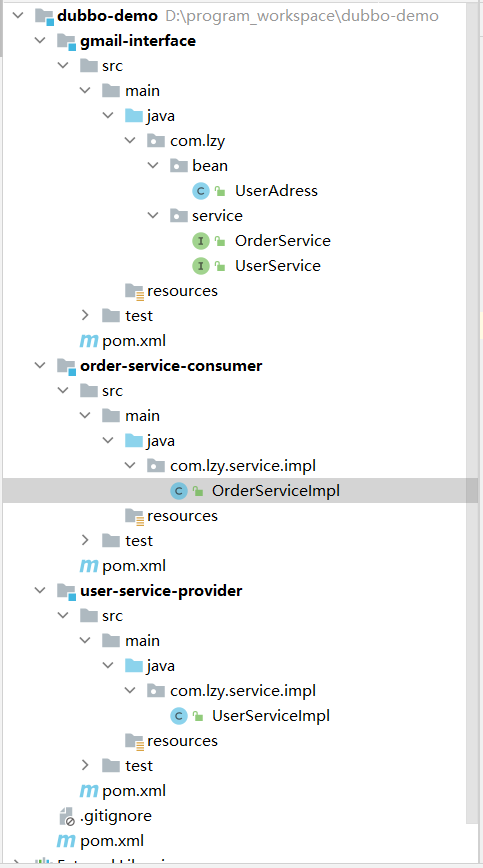Click the .gitignore file icon

pyautogui.click(x=66, y=816)
